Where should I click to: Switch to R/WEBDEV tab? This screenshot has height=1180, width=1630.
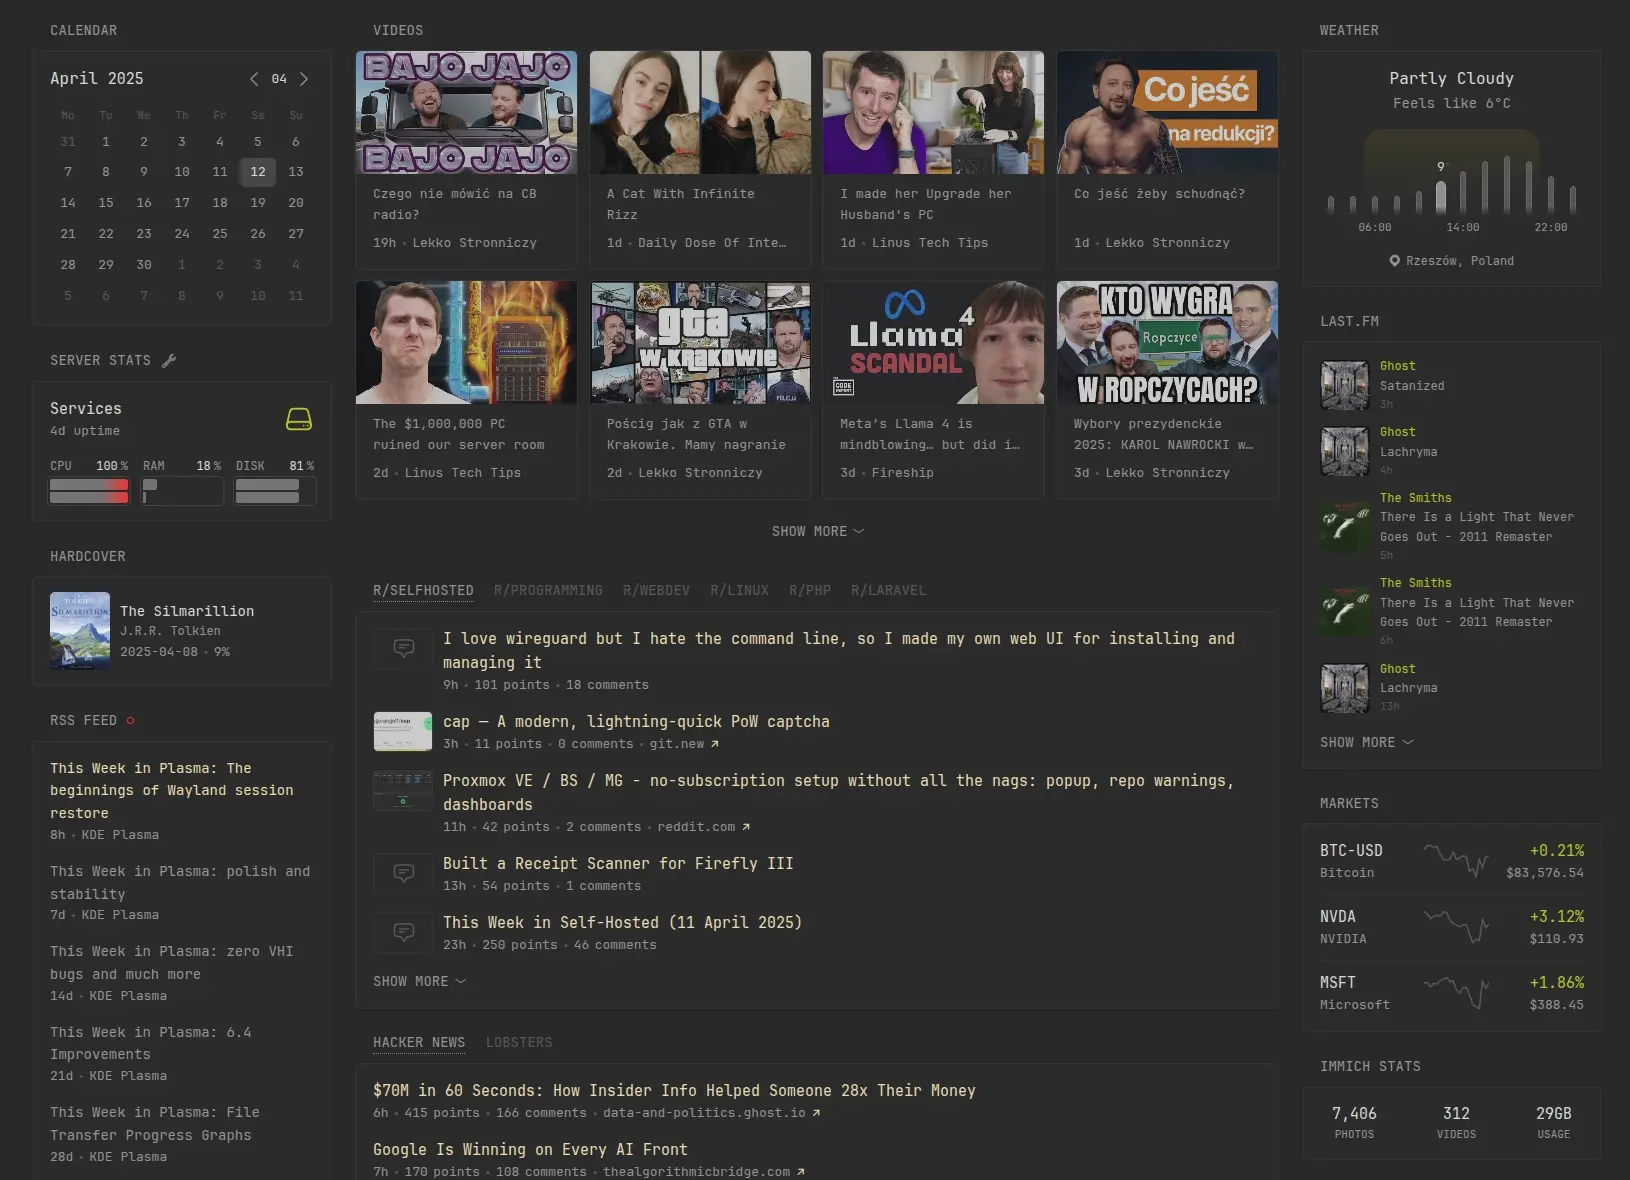point(656,591)
